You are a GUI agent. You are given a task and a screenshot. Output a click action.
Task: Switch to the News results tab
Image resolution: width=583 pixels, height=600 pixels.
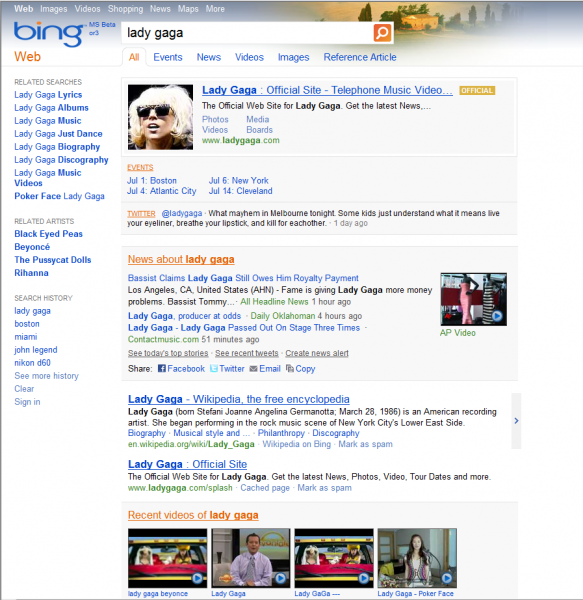pos(208,57)
